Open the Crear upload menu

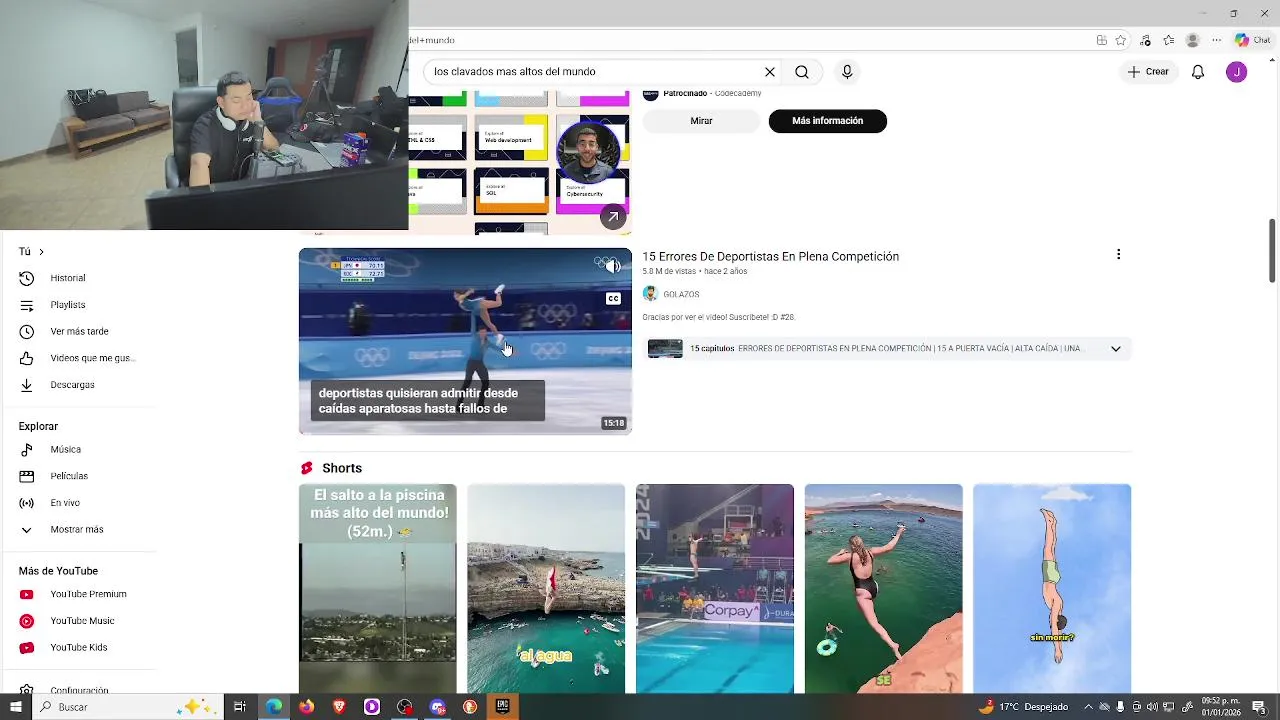(x=1148, y=72)
